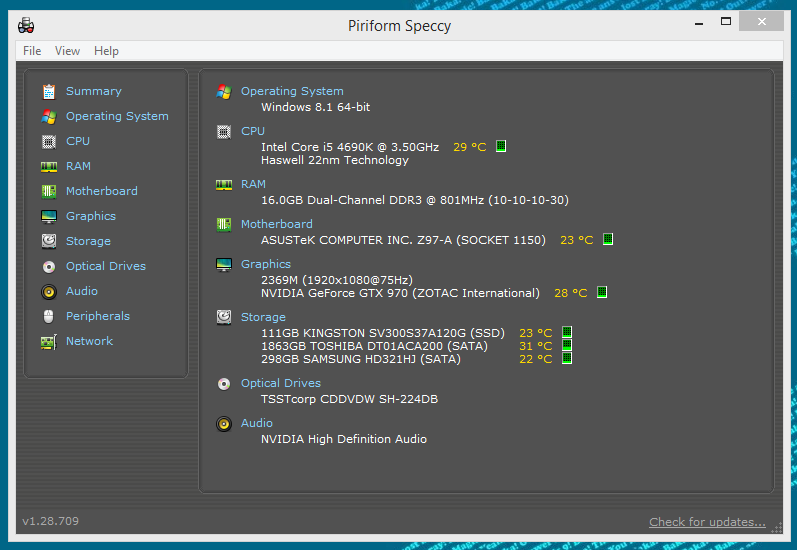Click the '111GB KINGSTON SV300S37A120G (SSD)' row
This screenshot has width=797, height=550.
click(x=383, y=333)
